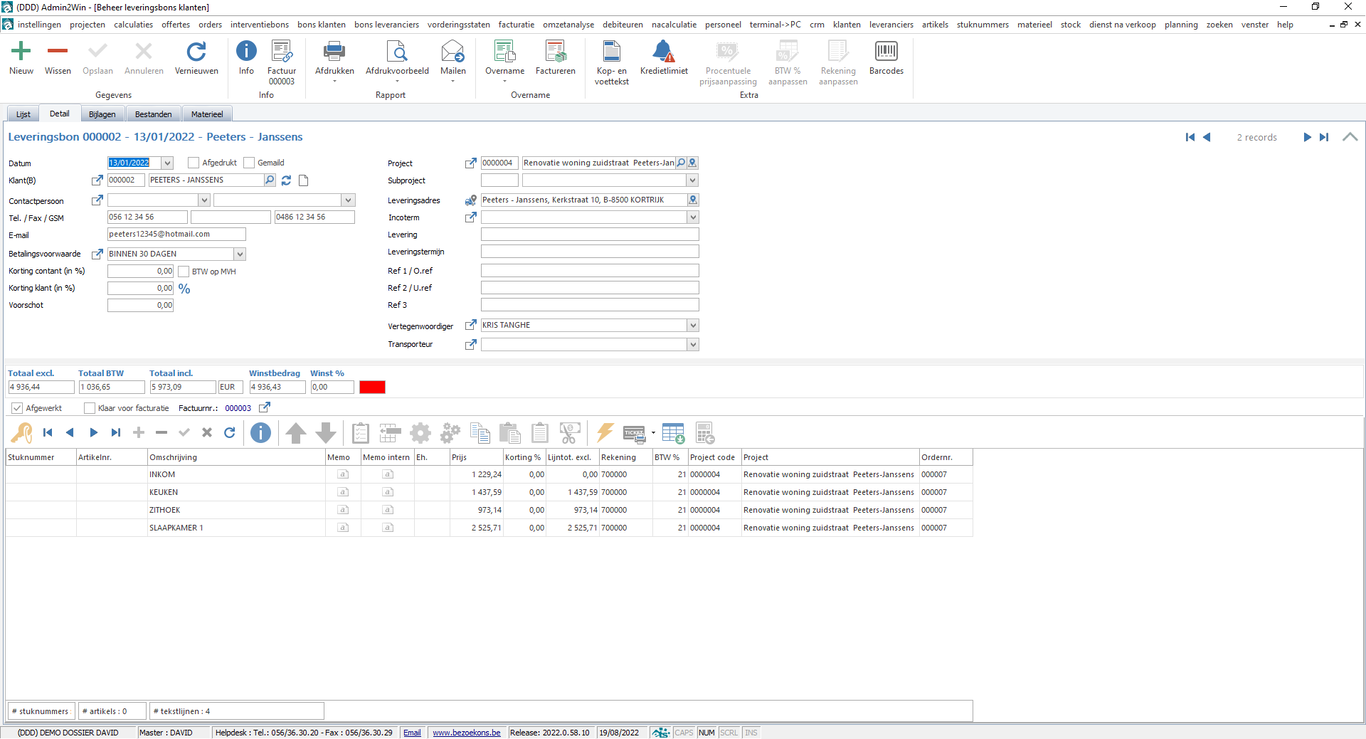Open the scissors cut icon in the grid toolbar
Image resolution: width=1366 pixels, height=739 pixels.
pyautogui.click(x=570, y=433)
